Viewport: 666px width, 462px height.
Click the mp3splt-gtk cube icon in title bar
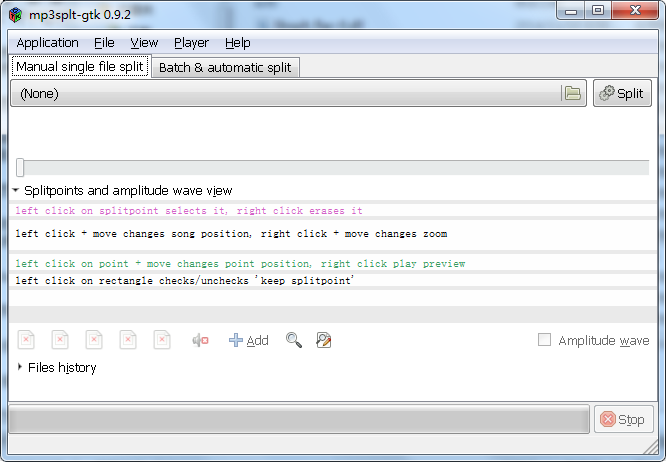click(x=15, y=15)
